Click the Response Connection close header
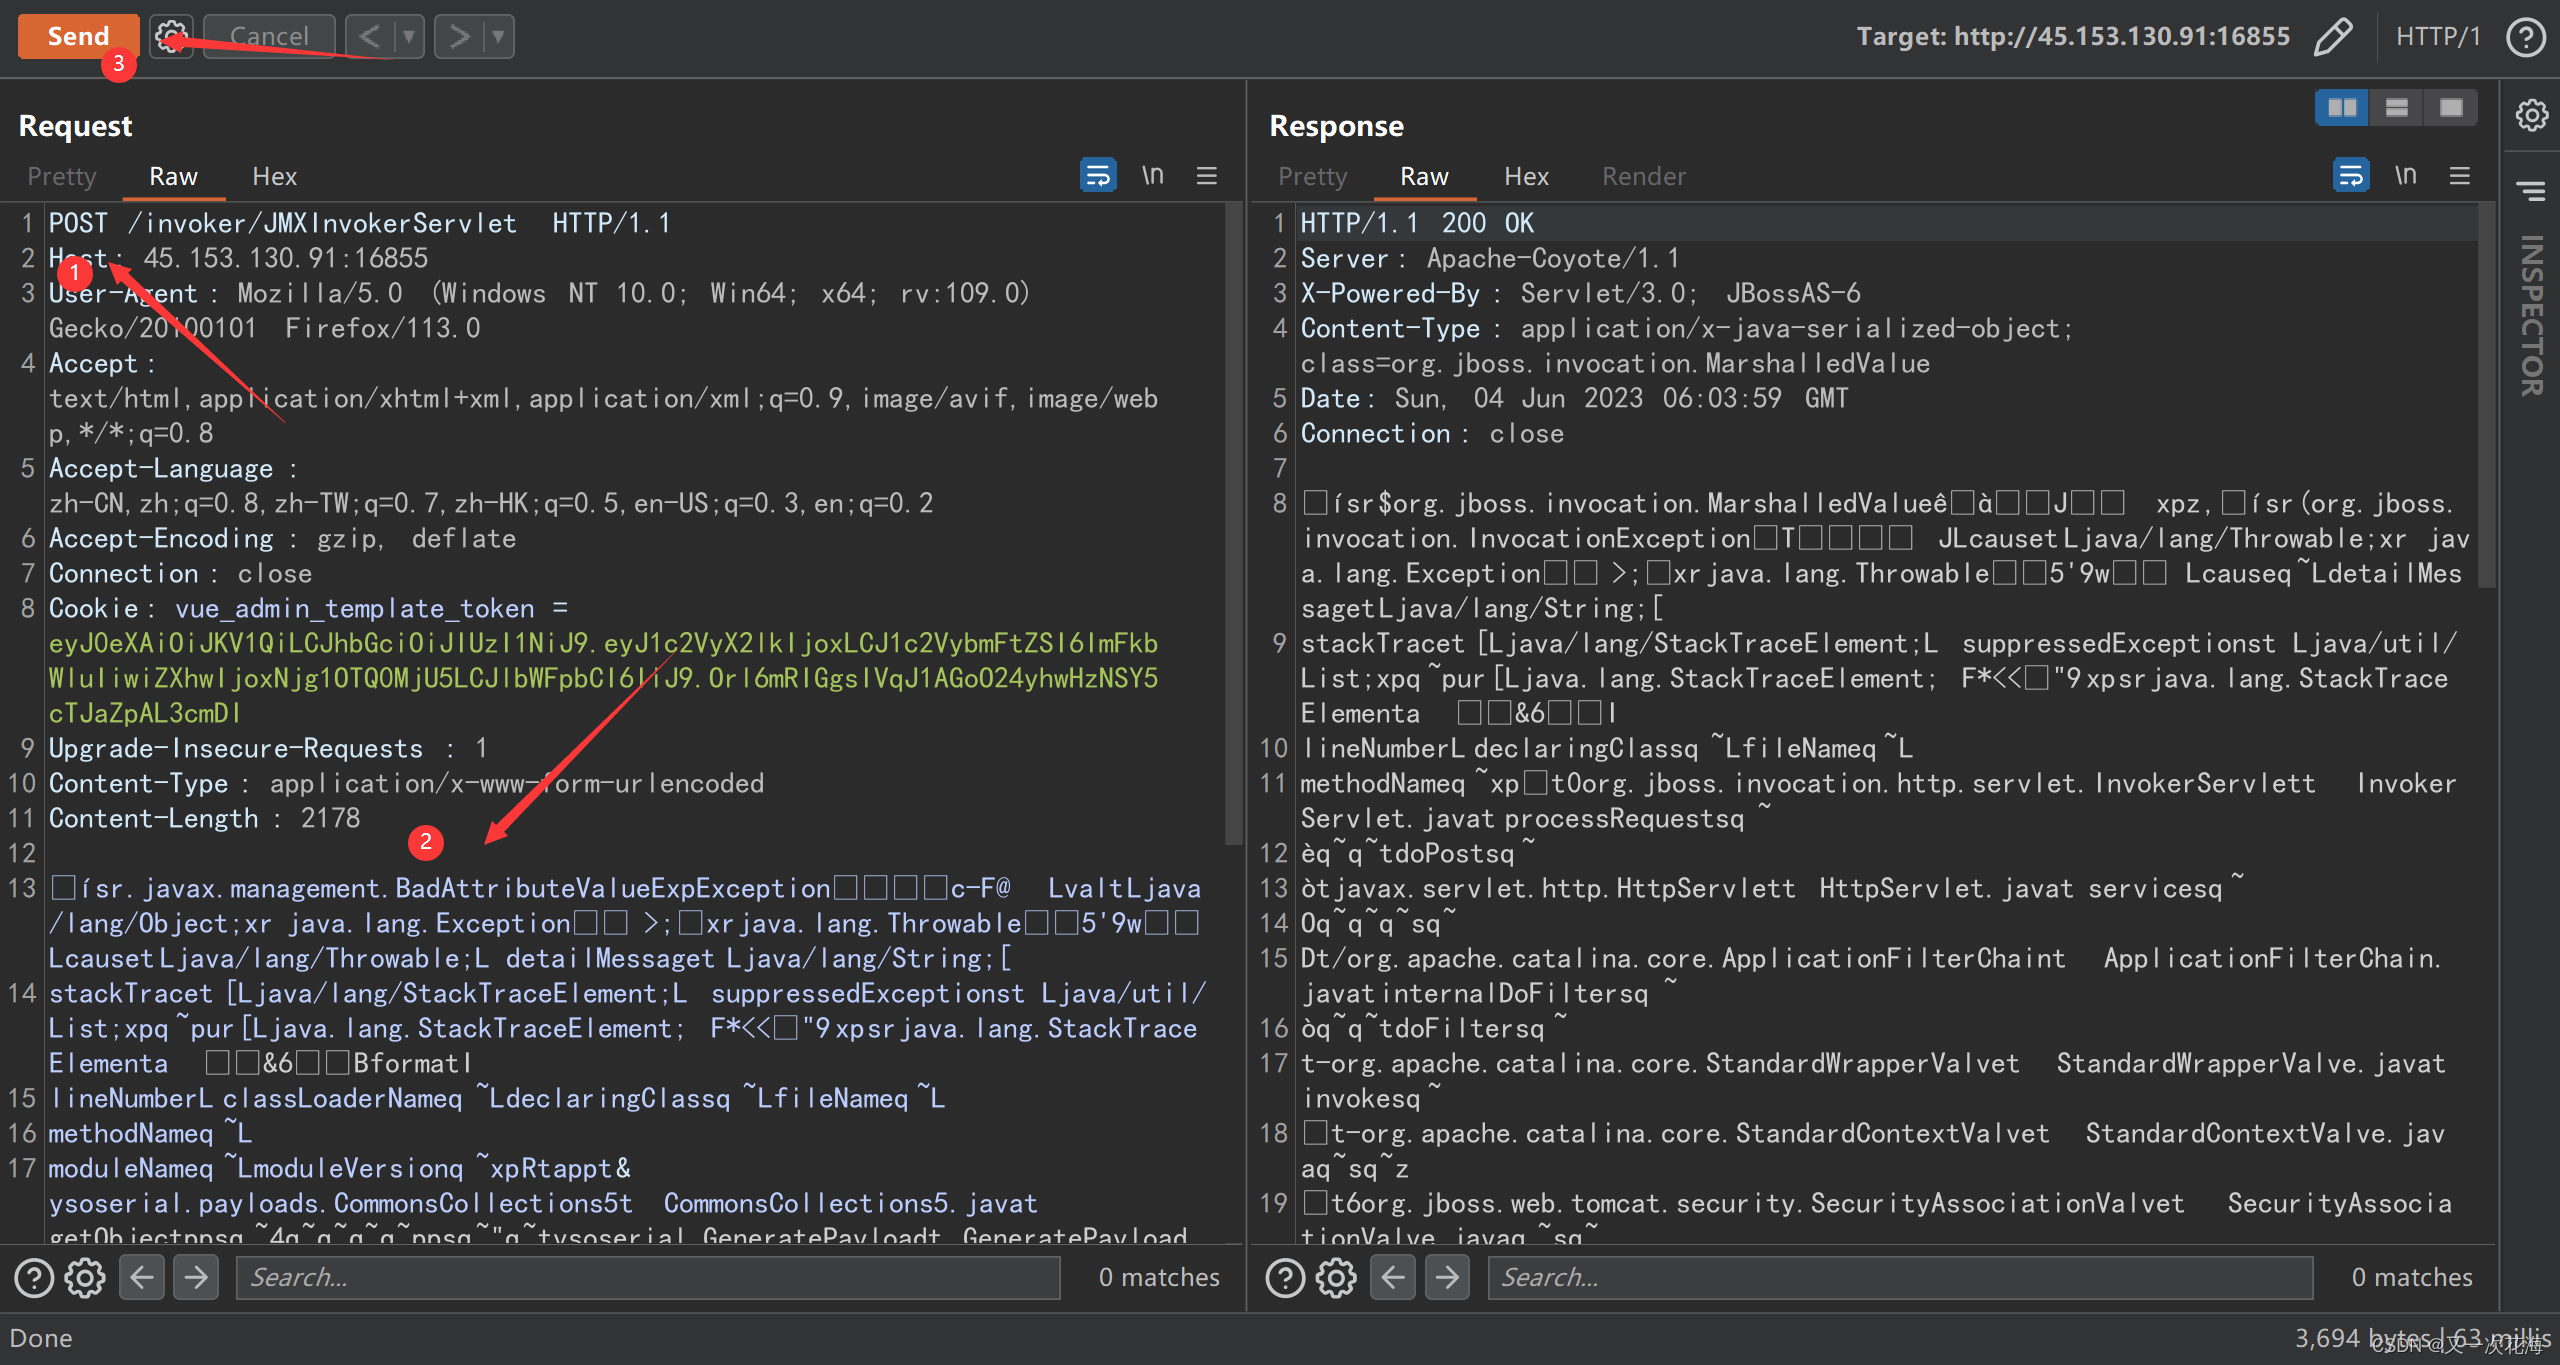This screenshot has height=1365, width=2560. tap(1432, 433)
